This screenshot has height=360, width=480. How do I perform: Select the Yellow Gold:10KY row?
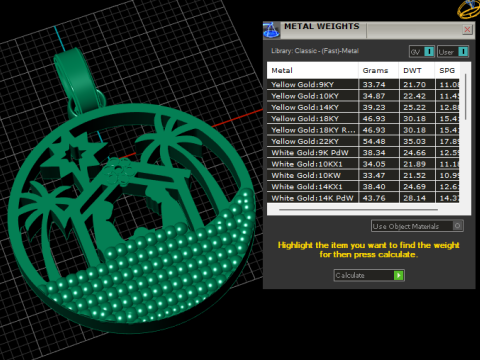click(x=363, y=96)
